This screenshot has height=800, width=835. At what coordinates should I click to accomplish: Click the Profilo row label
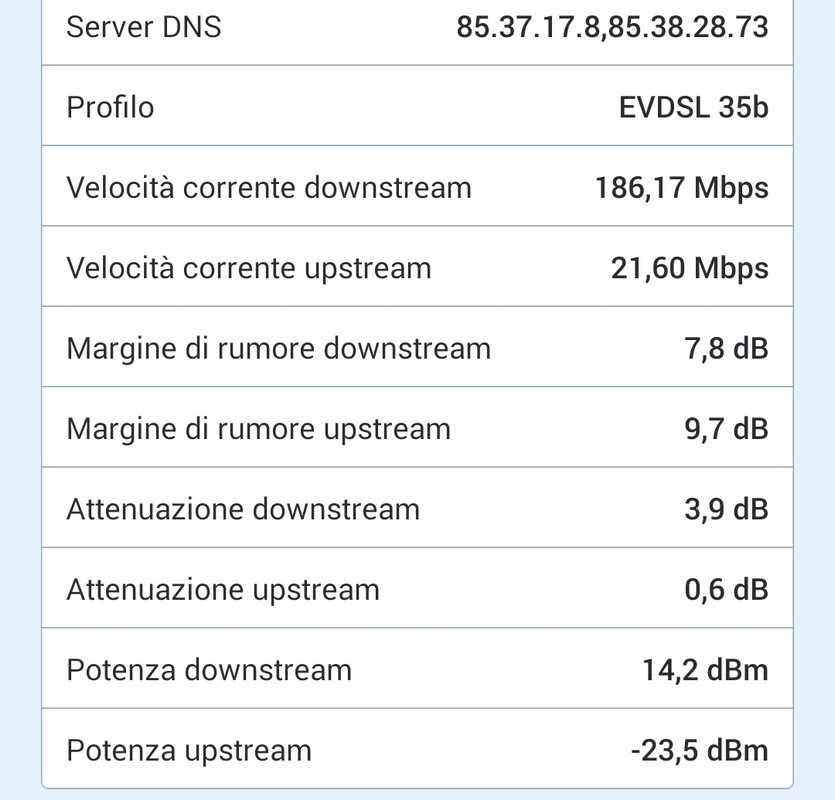coord(110,107)
